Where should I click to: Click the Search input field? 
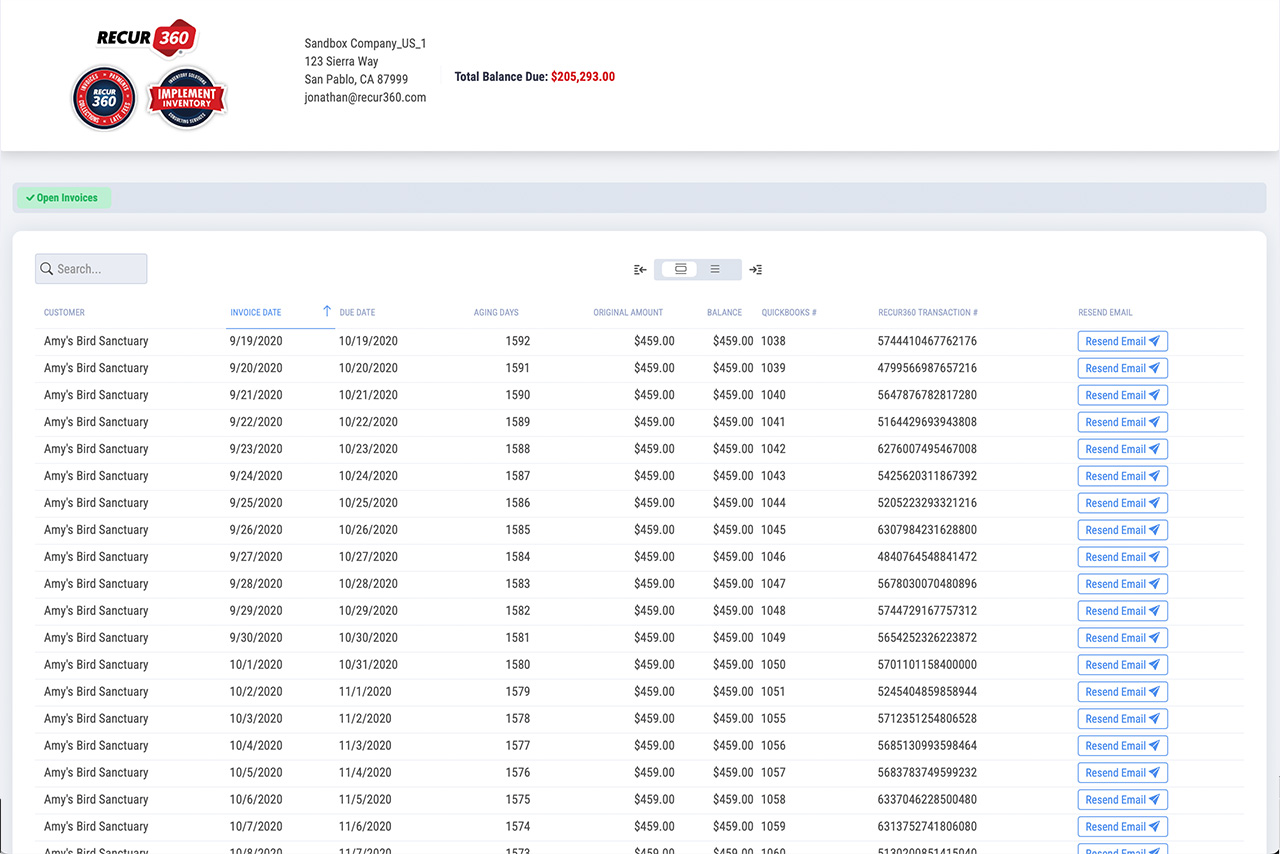pyautogui.click(x=99, y=269)
